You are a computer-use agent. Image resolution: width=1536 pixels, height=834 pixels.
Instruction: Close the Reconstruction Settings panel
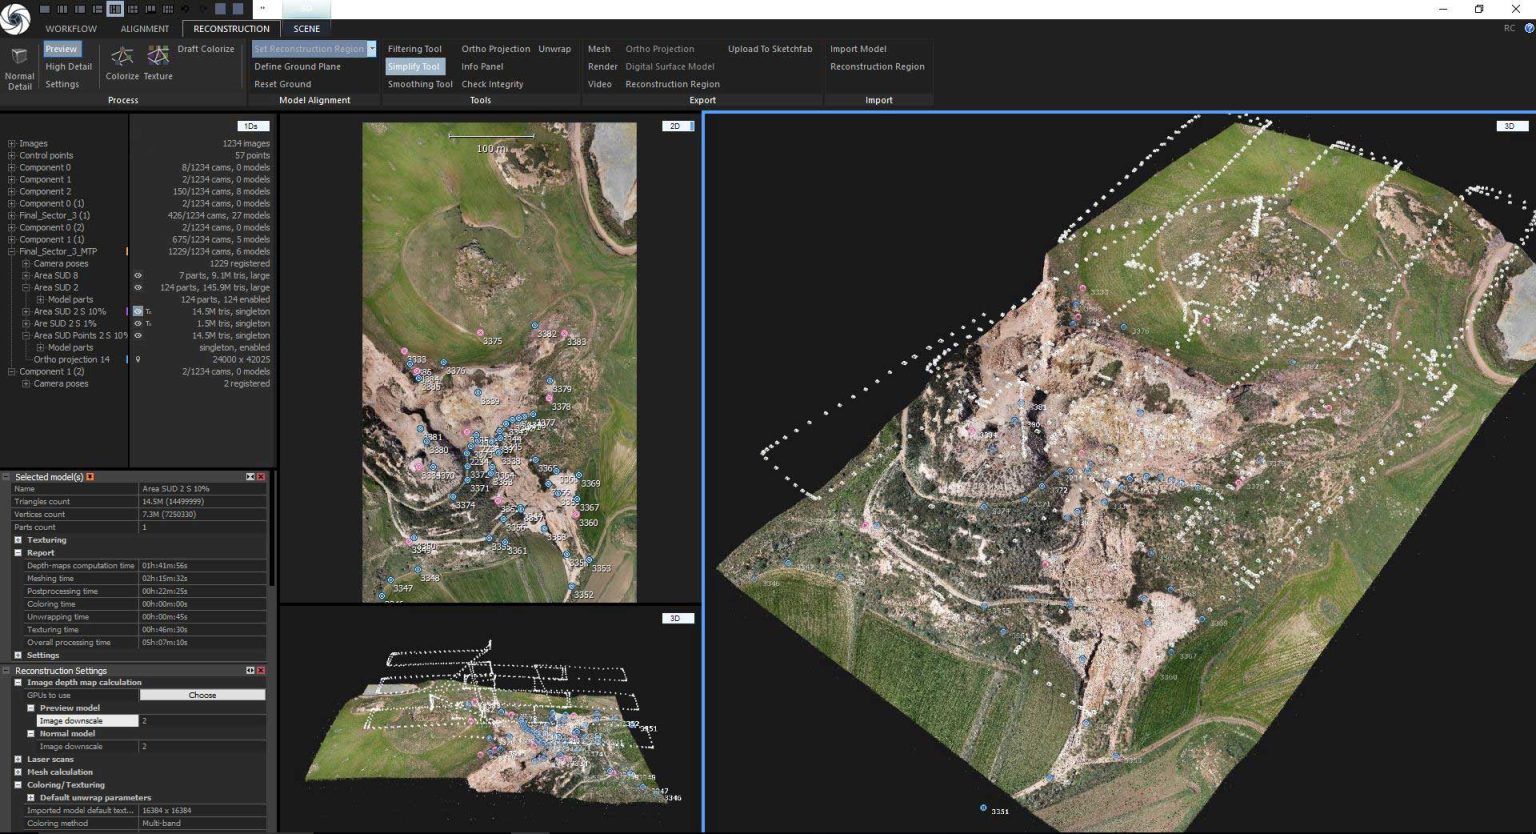(x=261, y=670)
